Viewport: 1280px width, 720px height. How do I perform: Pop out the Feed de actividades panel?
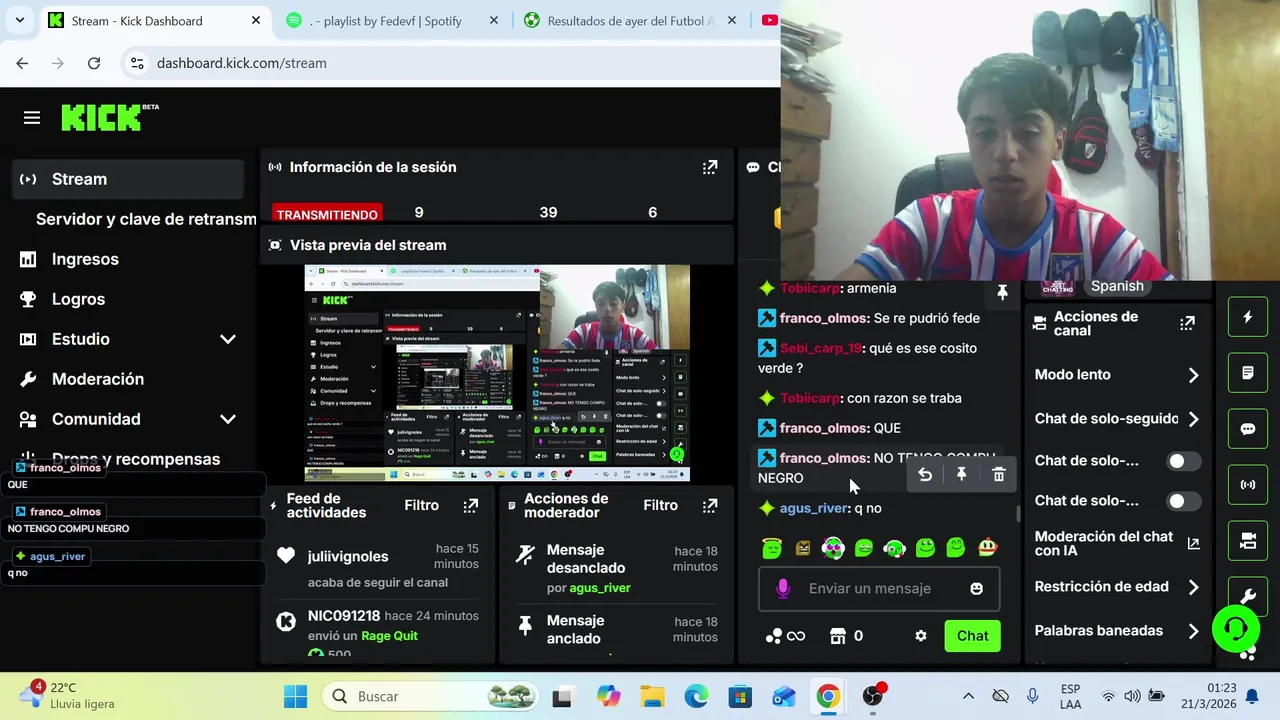pyautogui.click(x=471, y=506)
